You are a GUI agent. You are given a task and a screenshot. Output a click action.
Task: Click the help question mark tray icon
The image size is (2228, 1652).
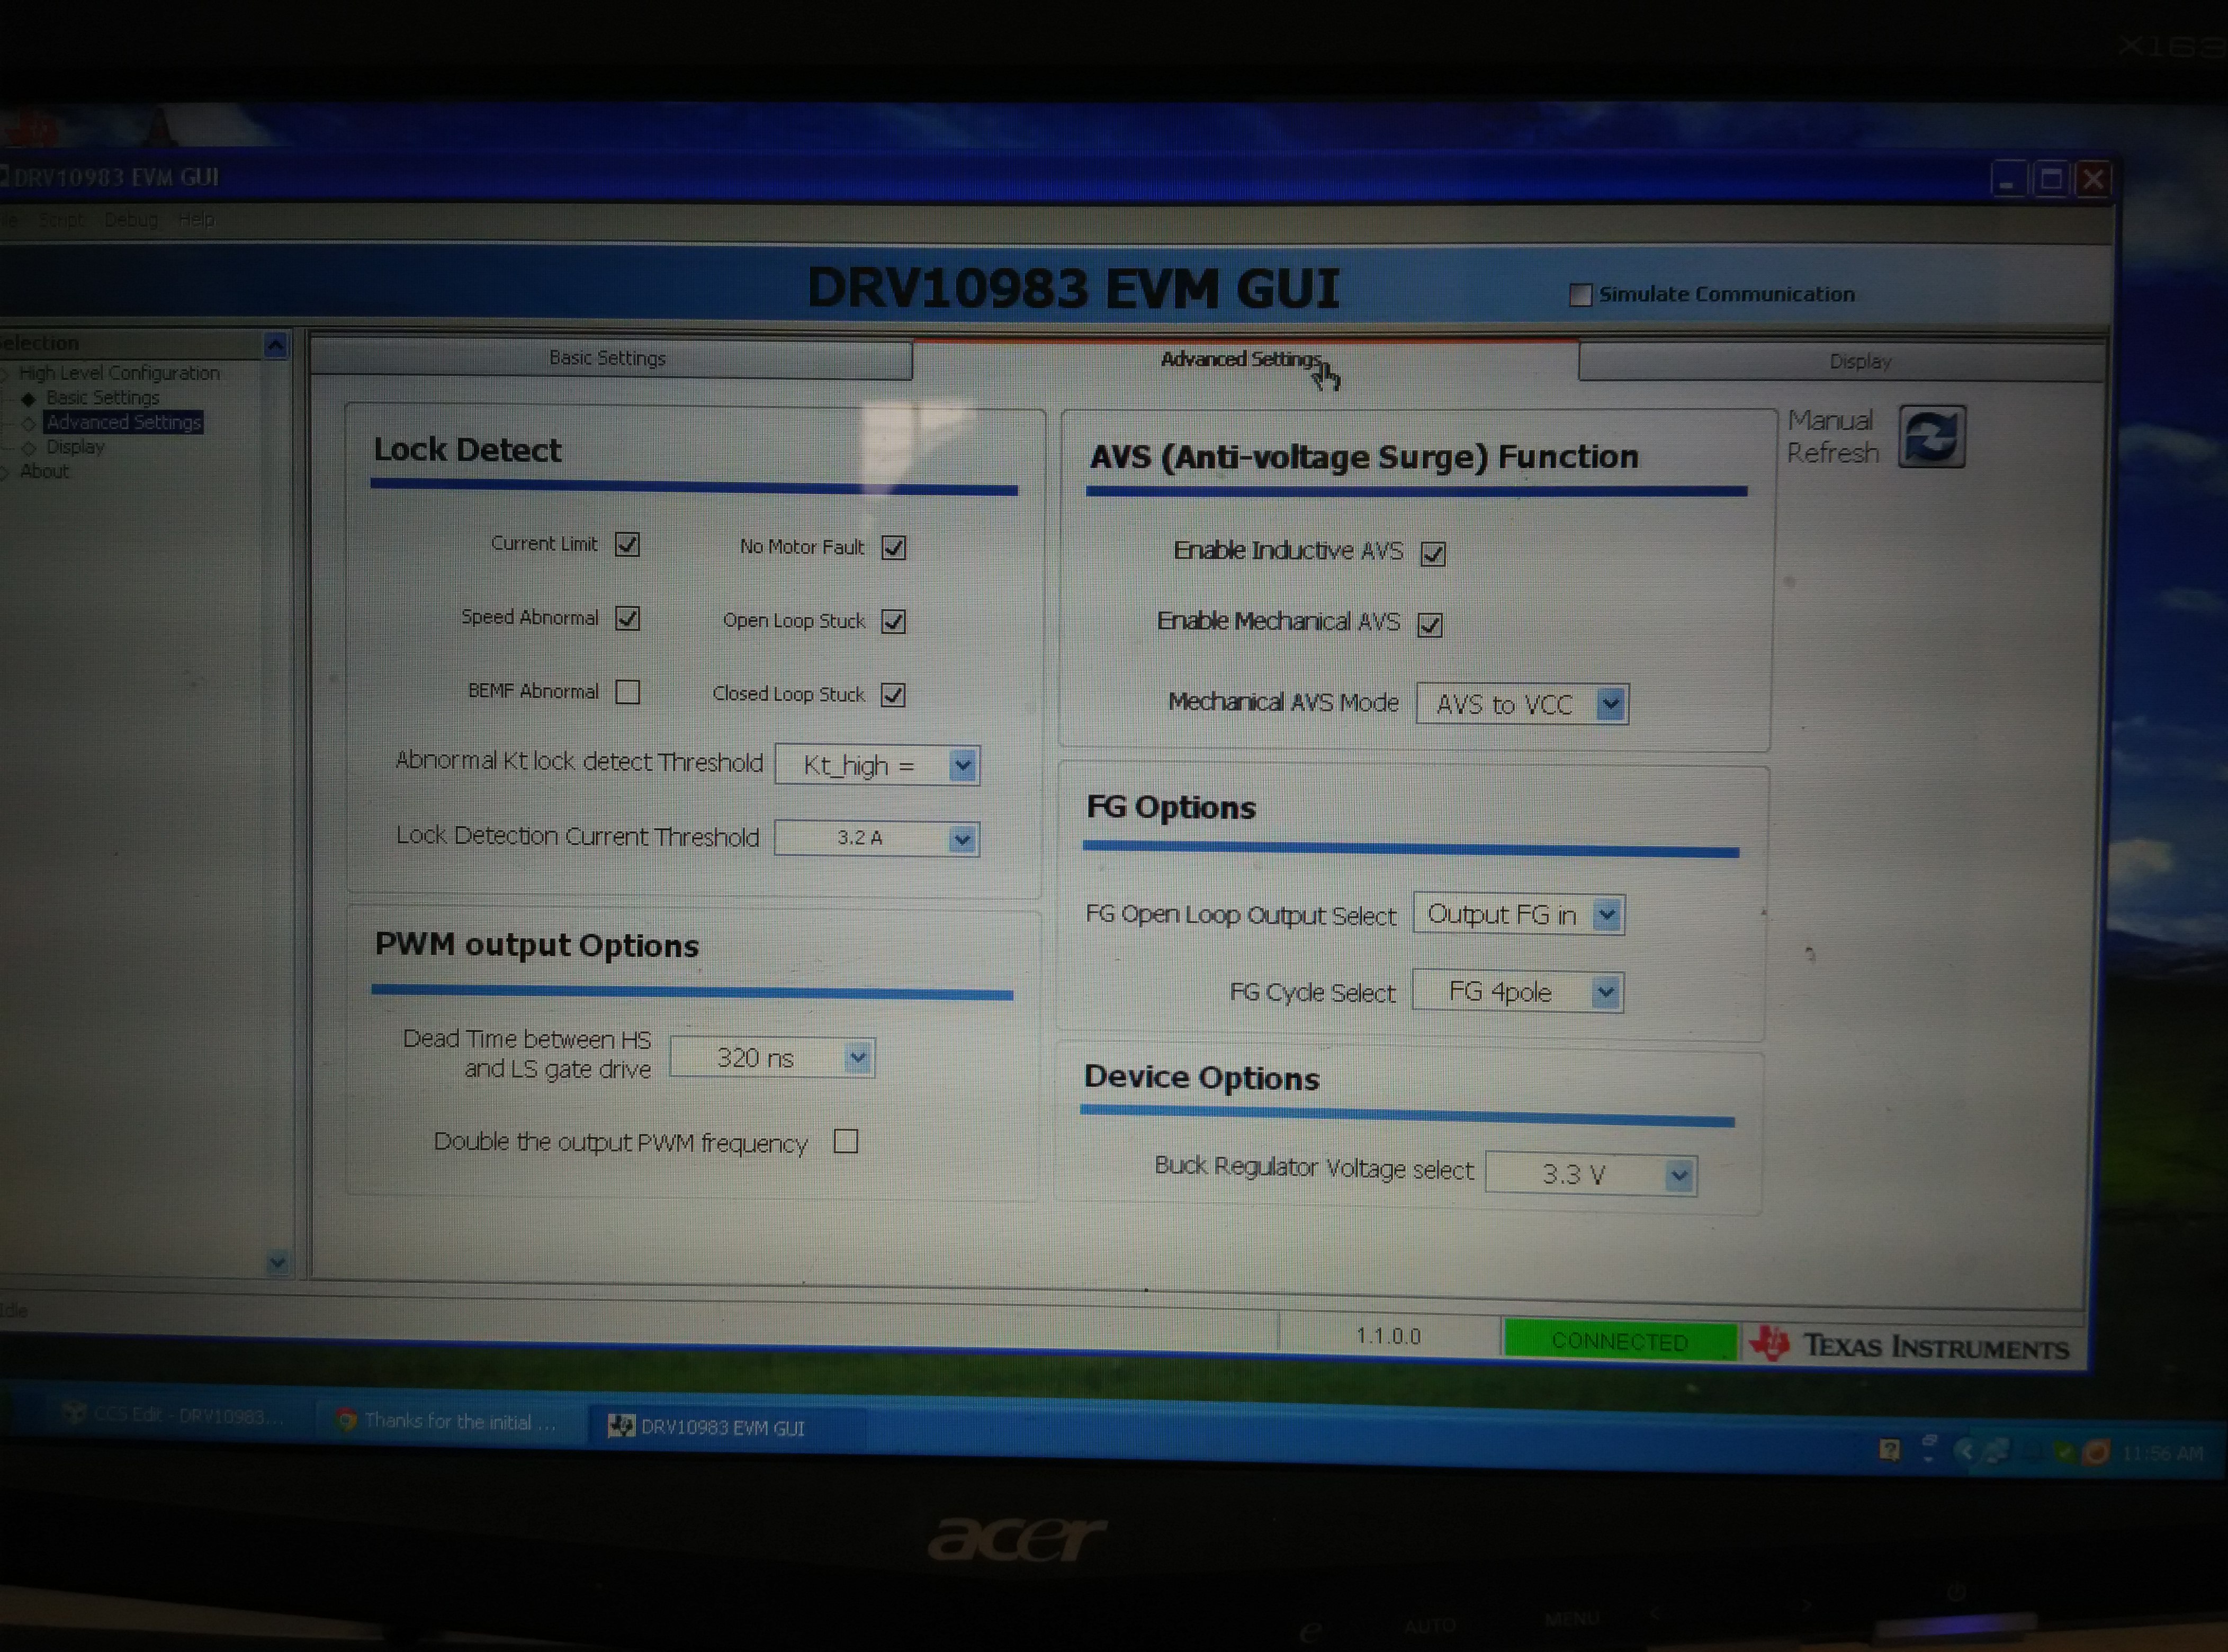coord(1889,1450)
